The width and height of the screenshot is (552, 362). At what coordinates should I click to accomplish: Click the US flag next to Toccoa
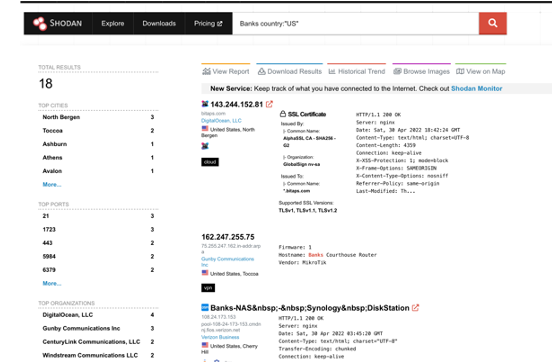205,273
